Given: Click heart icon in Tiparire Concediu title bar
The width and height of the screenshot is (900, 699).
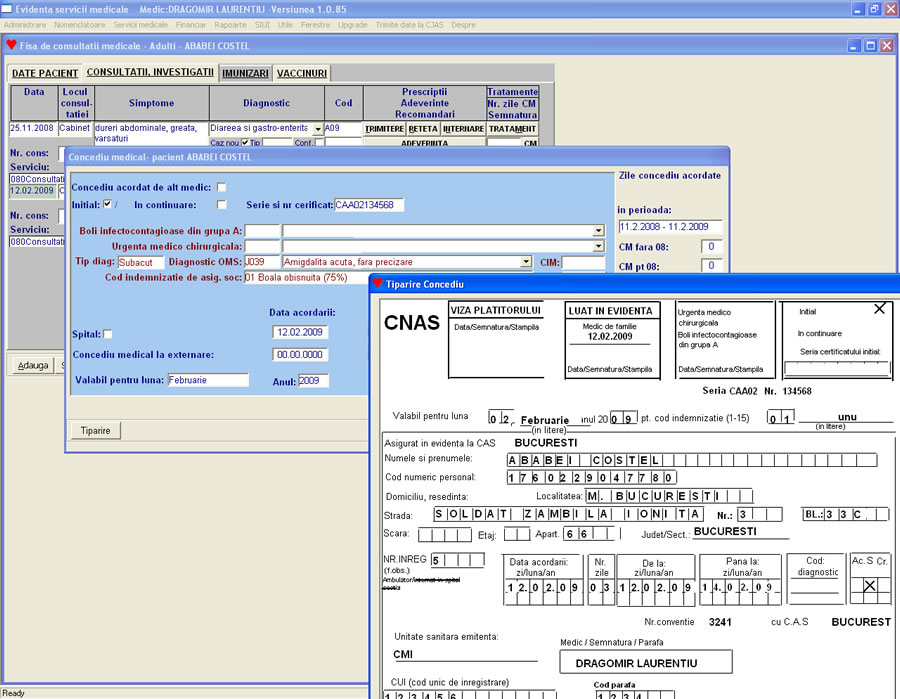Looking at the screenshot, I should coord(377,284).
